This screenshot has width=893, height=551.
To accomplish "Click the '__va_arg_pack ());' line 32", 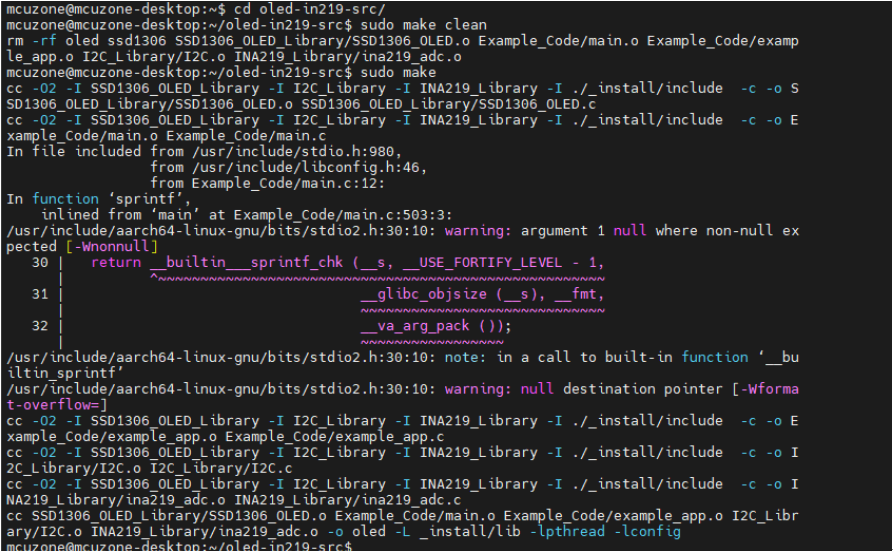I will (x=436, y=326).
